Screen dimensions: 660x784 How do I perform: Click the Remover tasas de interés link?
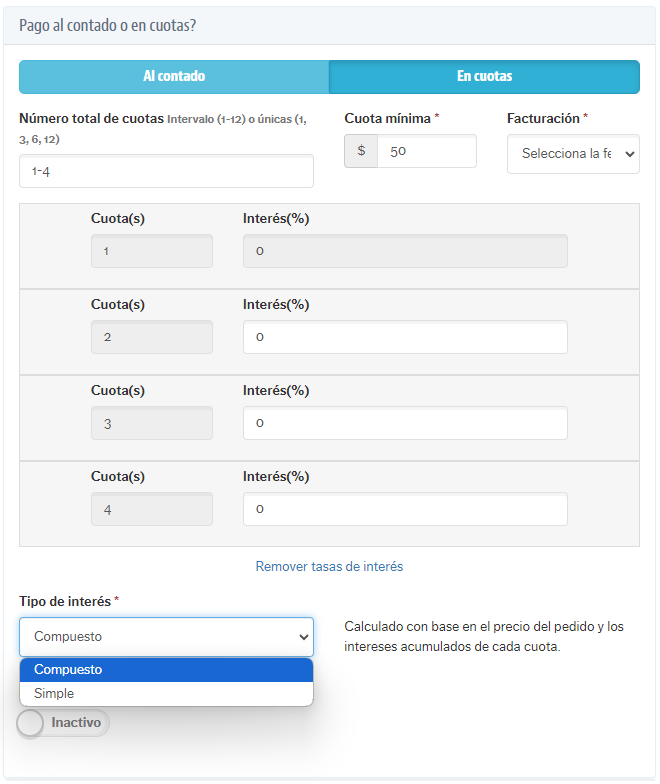point(329,566)
